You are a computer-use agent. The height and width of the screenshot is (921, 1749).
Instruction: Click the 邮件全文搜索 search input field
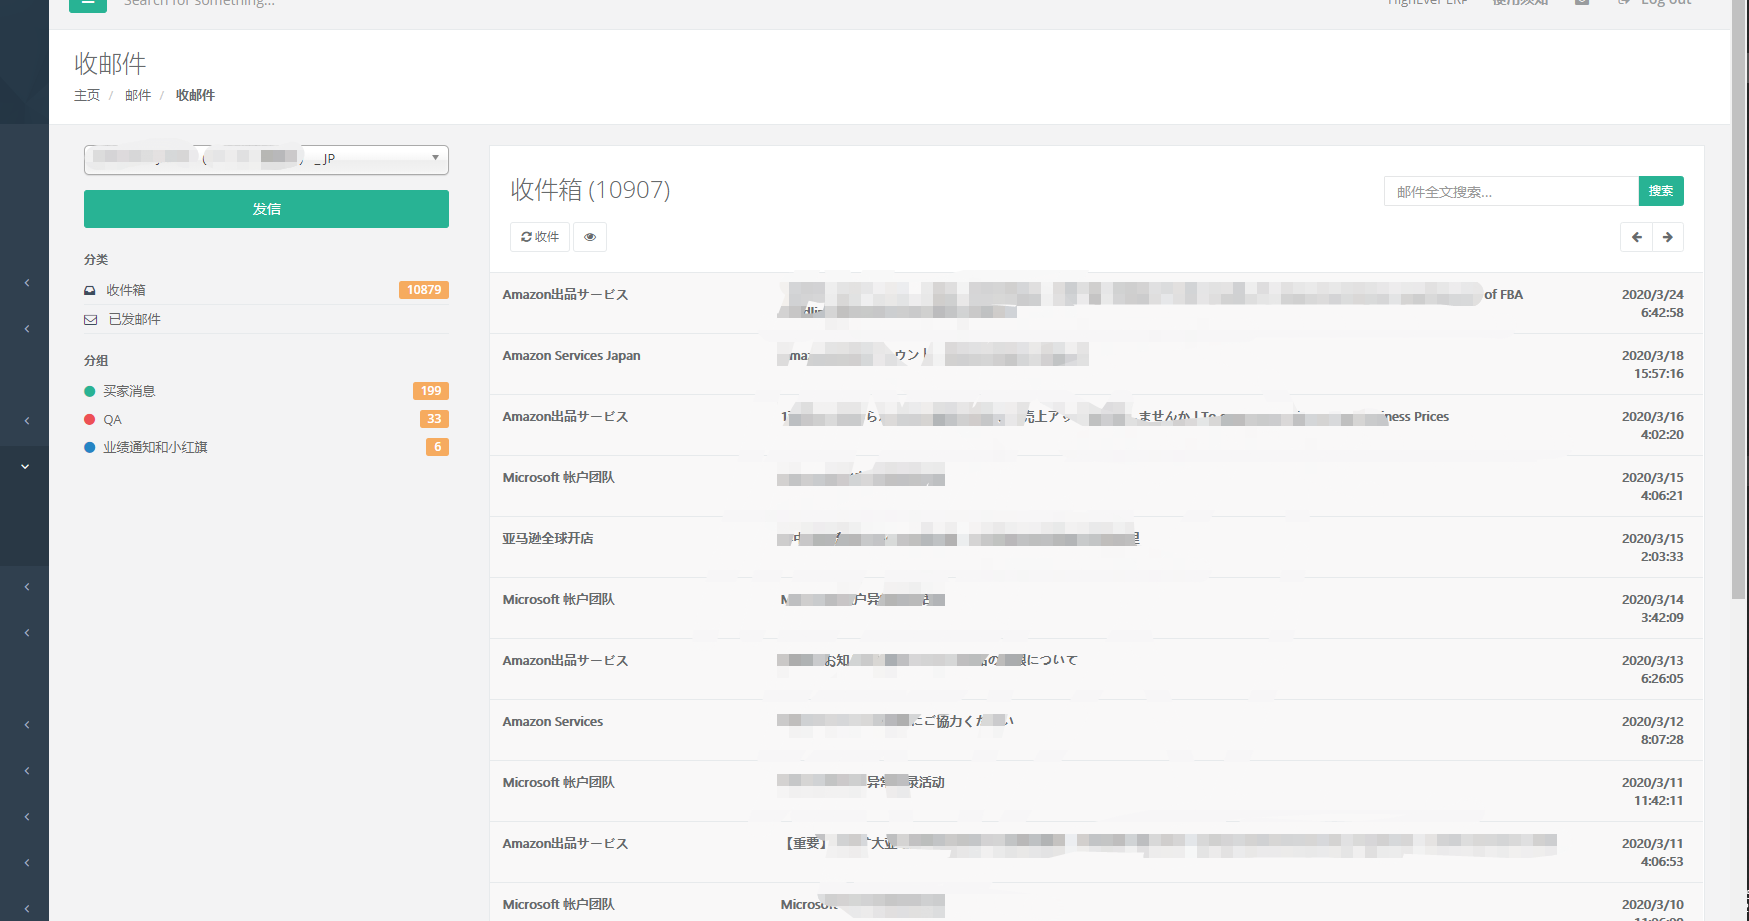[x=1510, y=191]
